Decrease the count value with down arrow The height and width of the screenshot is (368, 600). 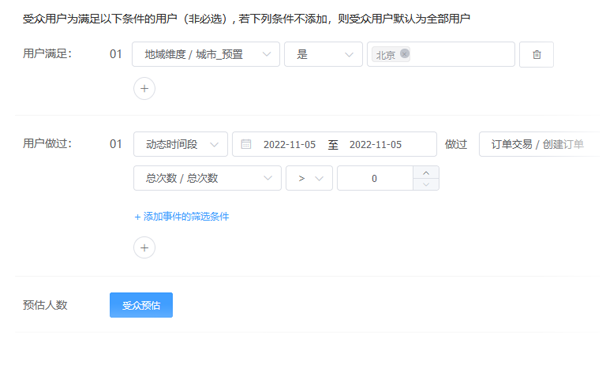(x=426, y=184)
